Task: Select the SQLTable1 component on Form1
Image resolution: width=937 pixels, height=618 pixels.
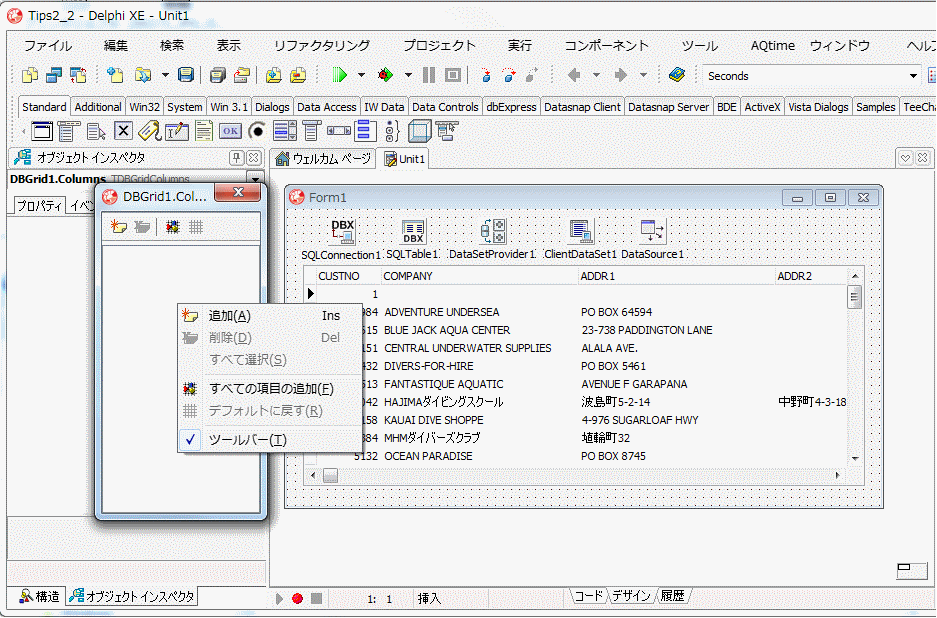Action: click(413, 232)
